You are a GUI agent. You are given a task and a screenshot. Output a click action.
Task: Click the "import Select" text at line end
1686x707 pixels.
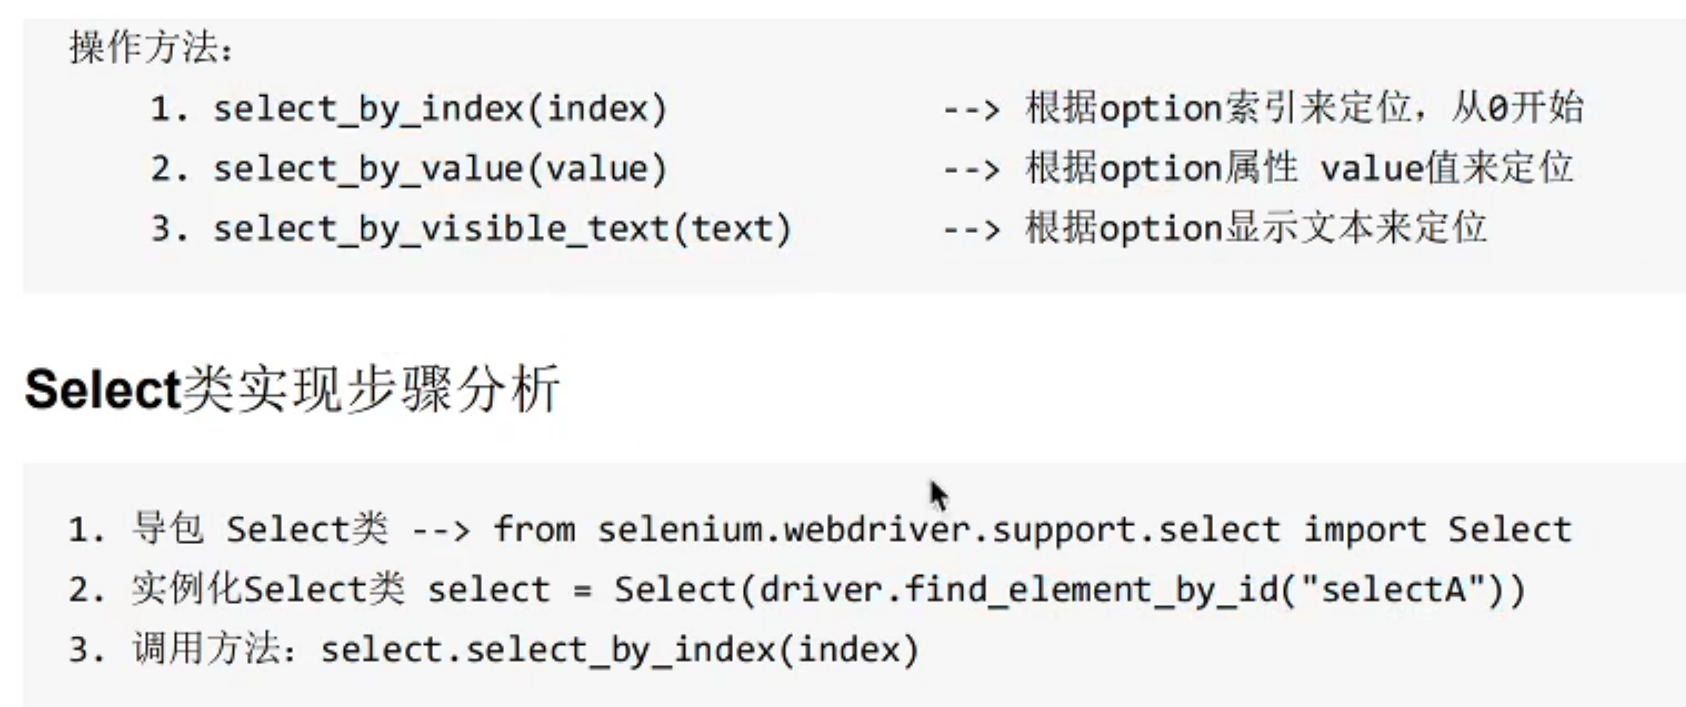[1437, 529]
